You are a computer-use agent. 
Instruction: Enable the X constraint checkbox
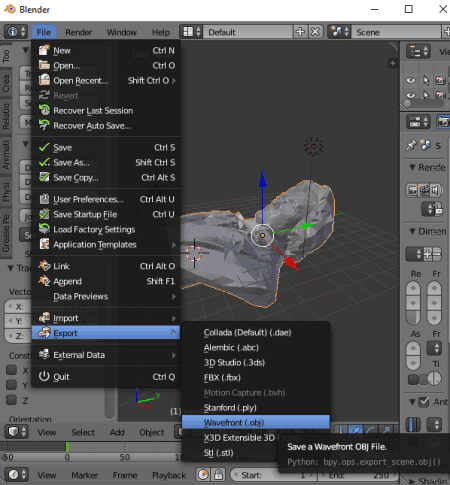click(12, 370)
